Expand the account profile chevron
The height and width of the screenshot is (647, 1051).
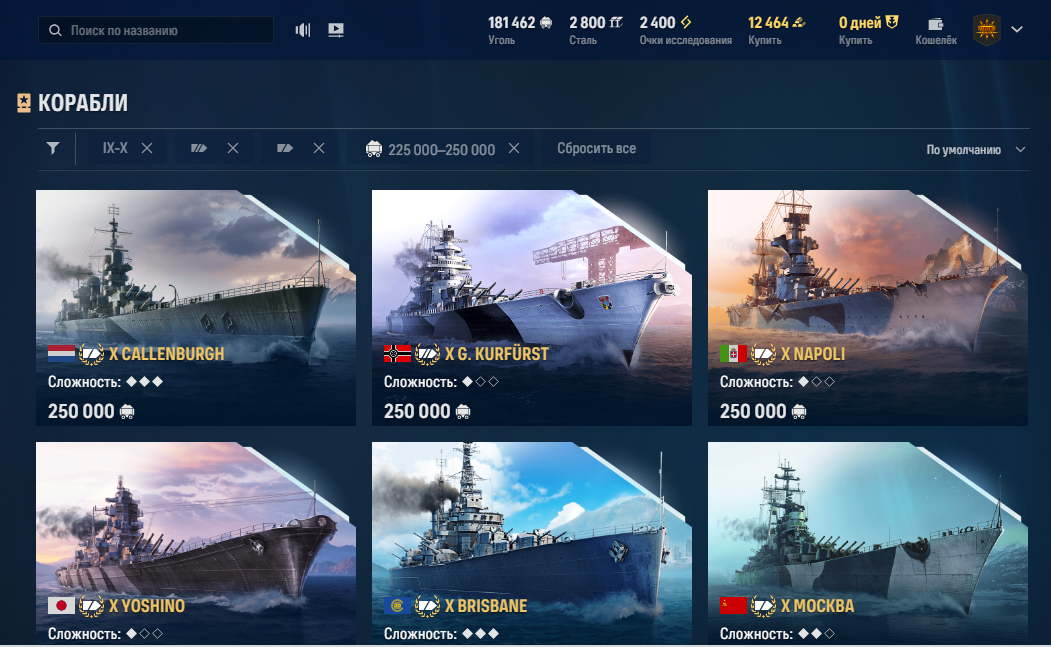(1017, 30)
